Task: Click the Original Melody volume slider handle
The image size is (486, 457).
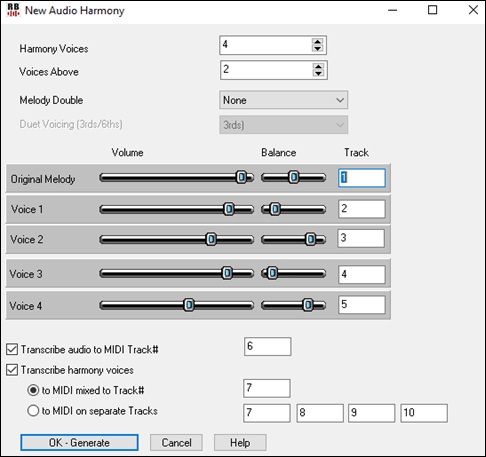Action: point(241,177)
